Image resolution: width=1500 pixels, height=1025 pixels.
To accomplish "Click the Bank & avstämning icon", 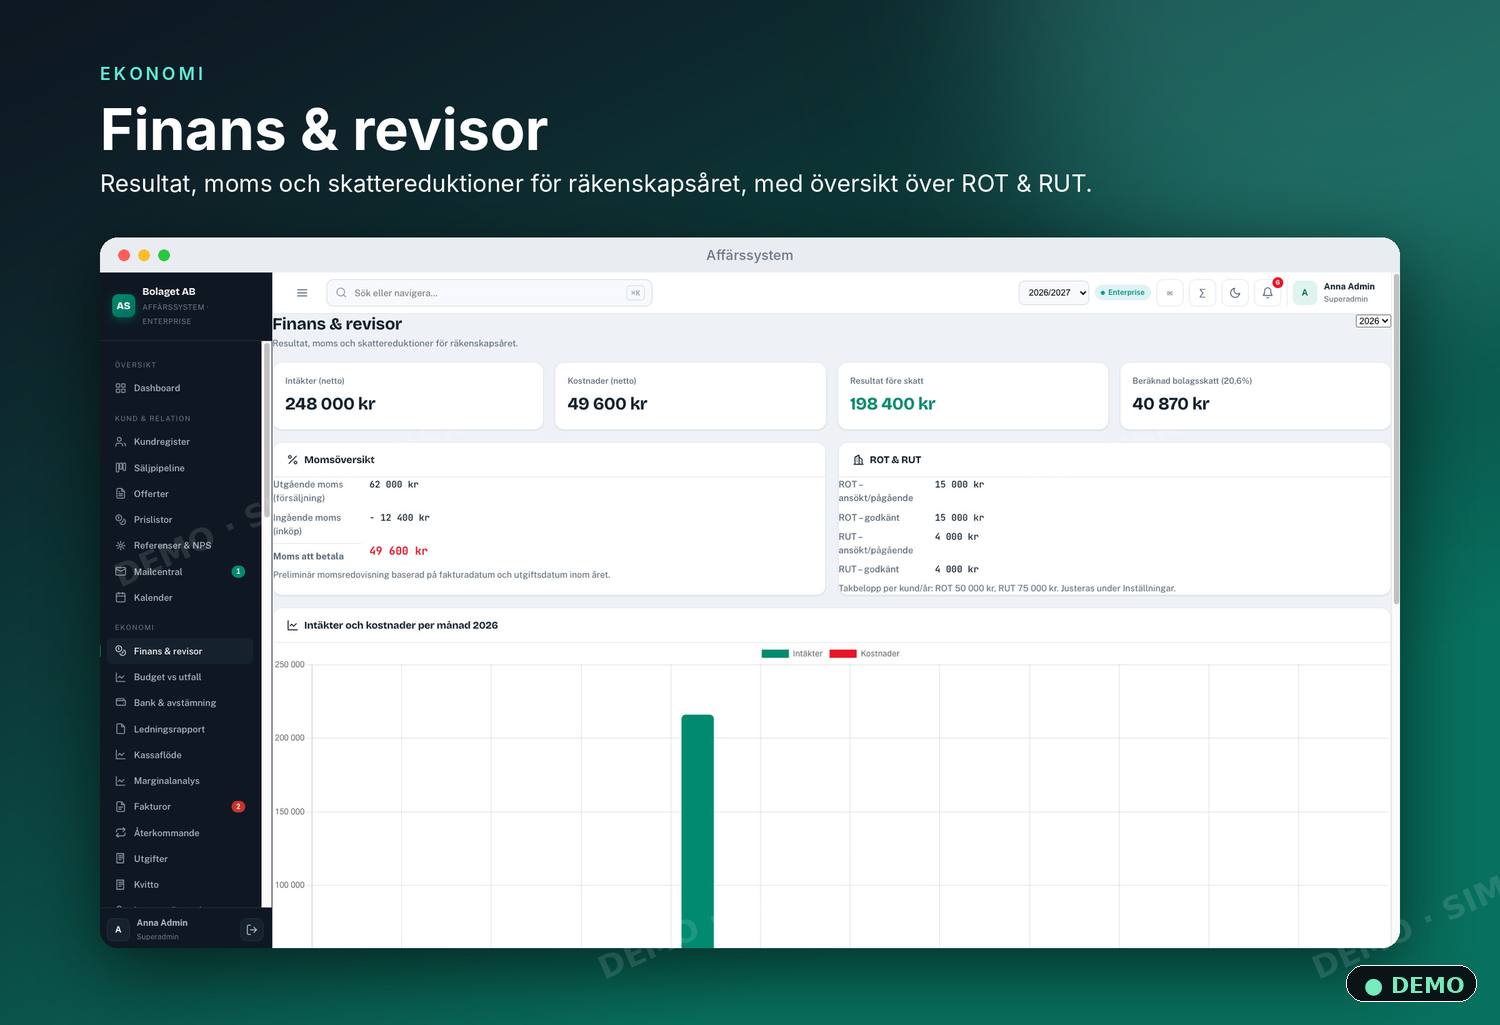I will tap(121, 703).
